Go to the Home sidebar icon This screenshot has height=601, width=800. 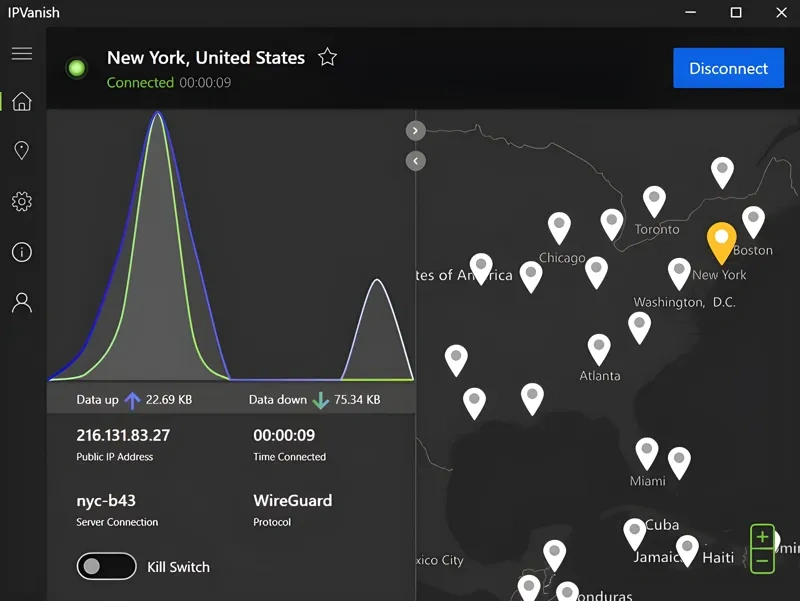(22, 102)
